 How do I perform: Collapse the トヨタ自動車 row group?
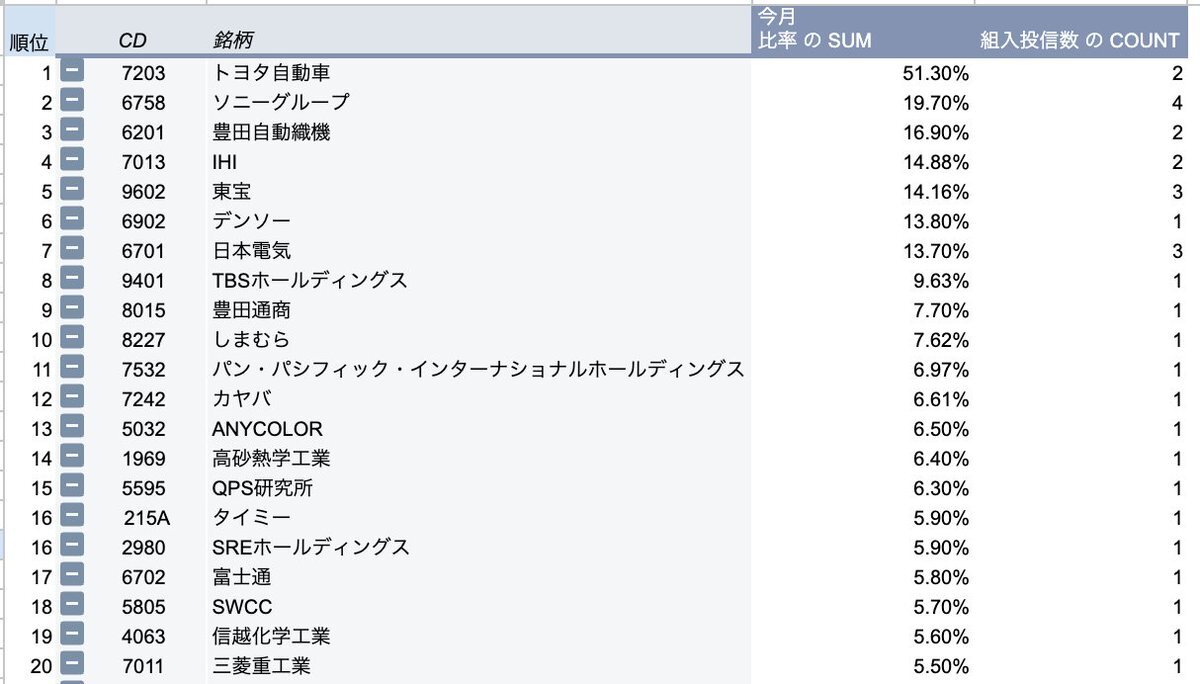click(71, 72)
